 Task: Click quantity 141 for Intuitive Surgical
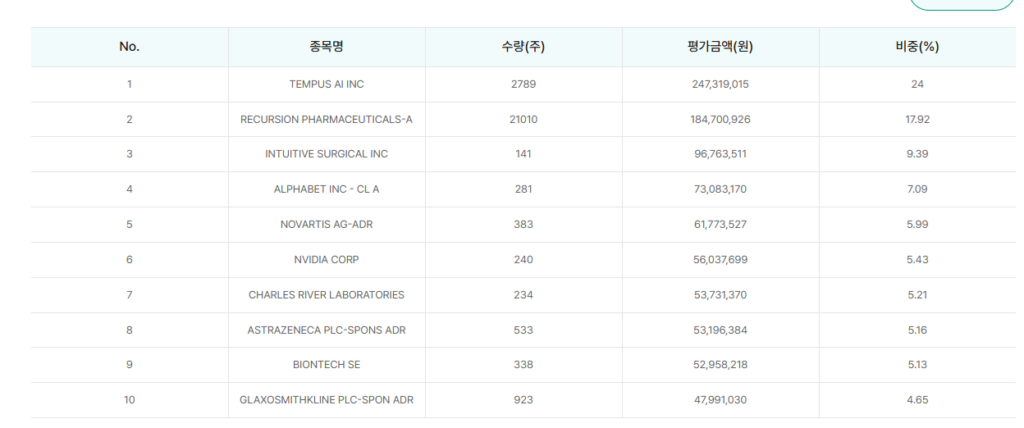(523, 154)
